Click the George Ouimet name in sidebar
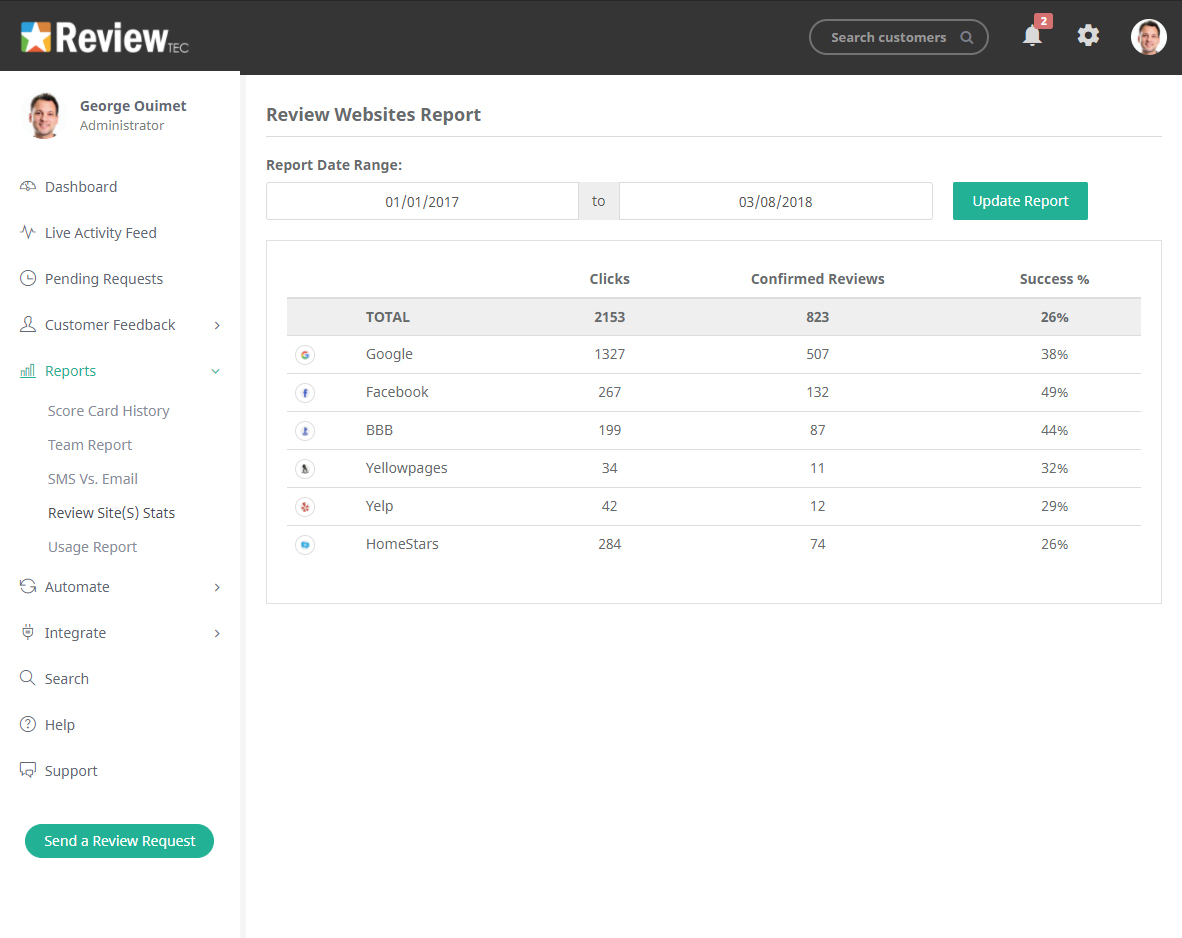1182x938 pixels. (x=133, y=106)
